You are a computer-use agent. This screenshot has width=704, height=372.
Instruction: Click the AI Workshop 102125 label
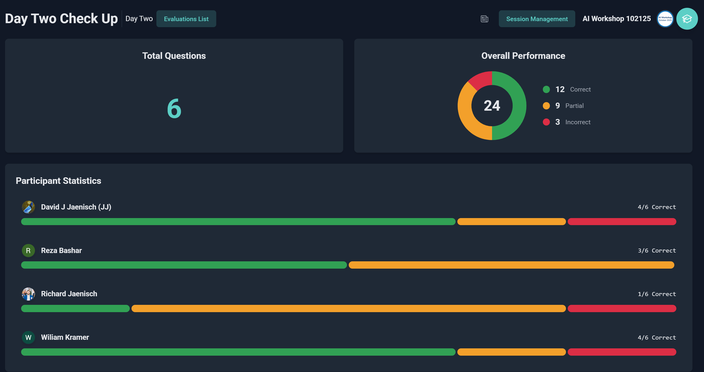616,19
